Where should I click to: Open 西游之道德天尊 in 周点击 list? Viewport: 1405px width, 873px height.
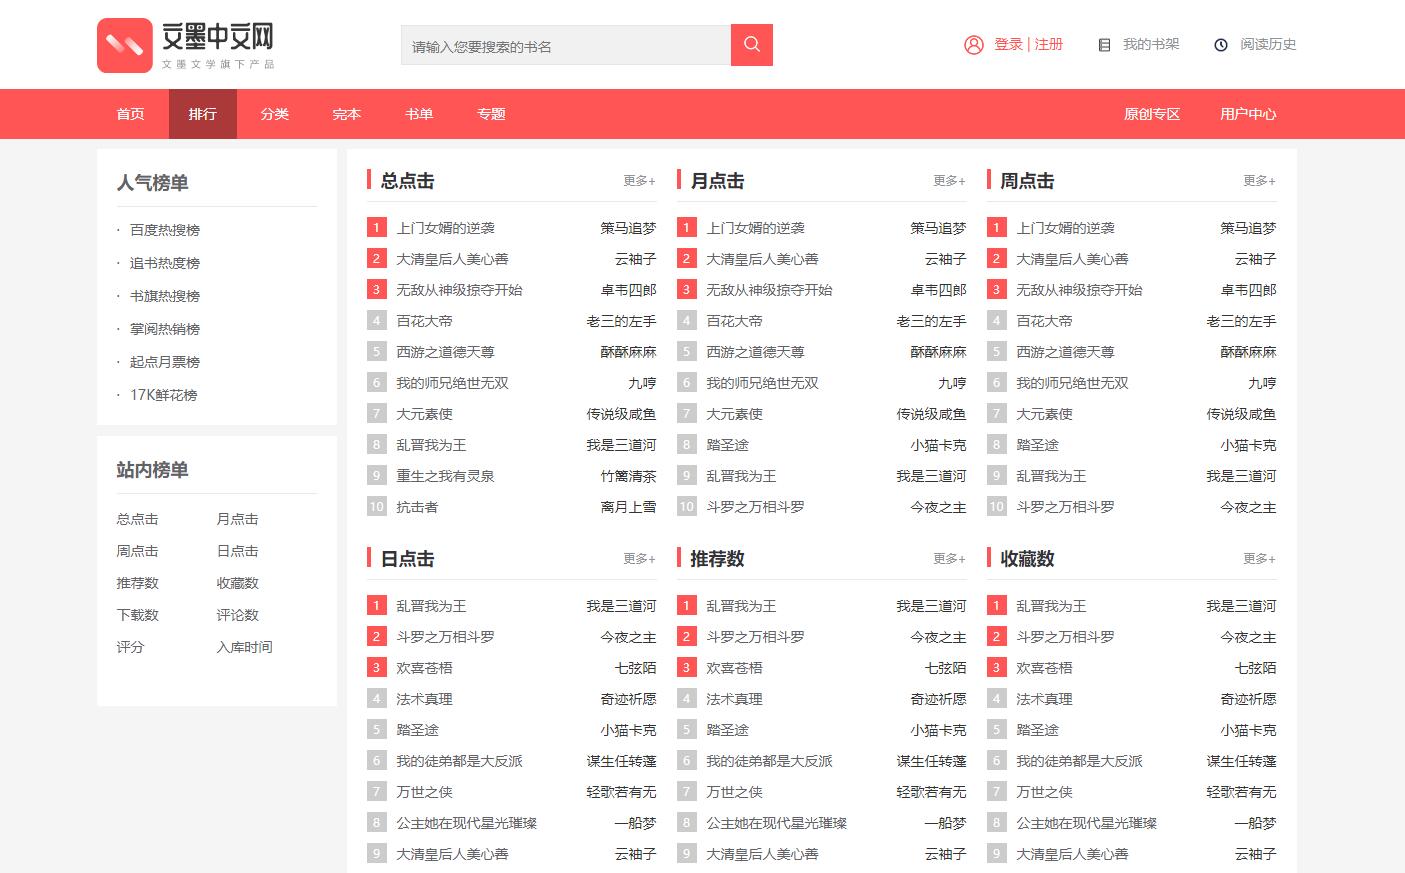coord(1065,352)
